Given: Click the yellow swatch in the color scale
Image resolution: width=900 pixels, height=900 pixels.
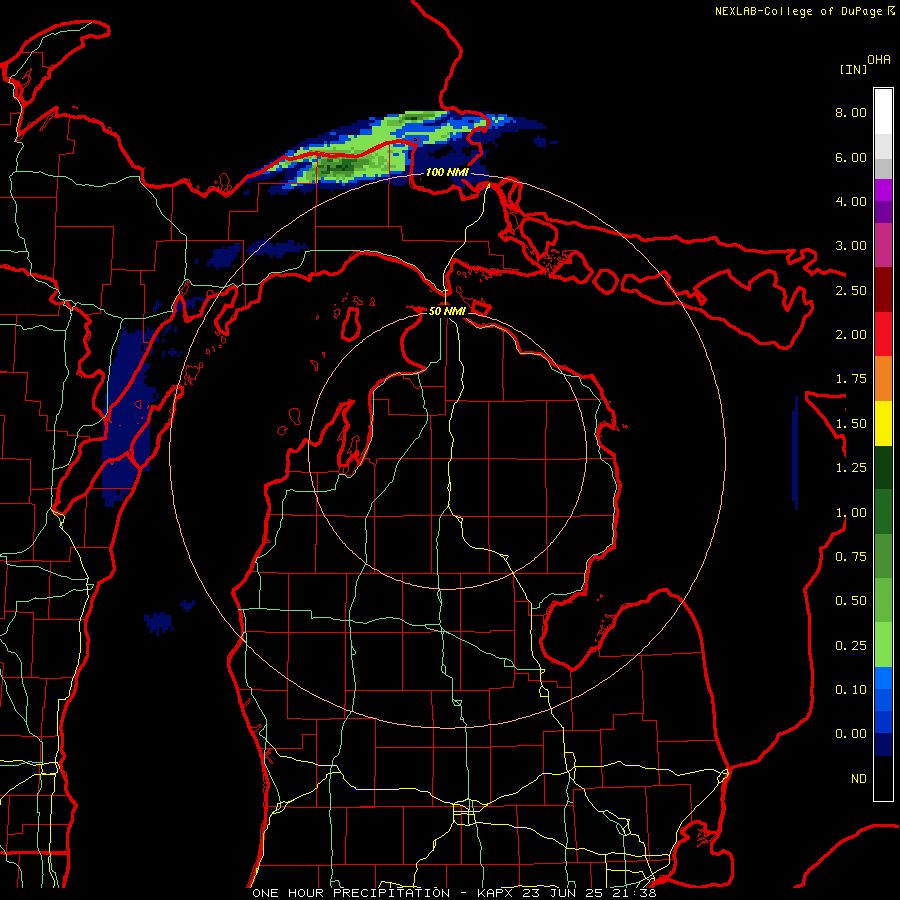Looking at the screenshot, I should [x=883, y=424].
